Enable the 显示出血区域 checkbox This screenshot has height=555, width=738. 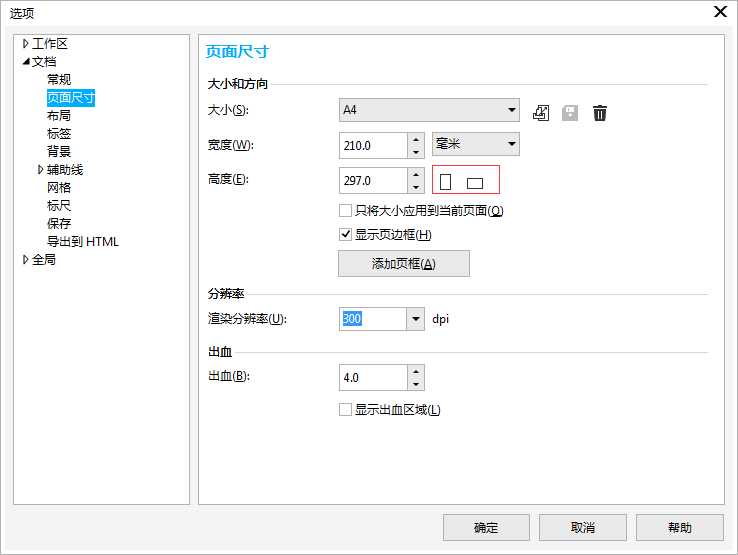click(346, 409)
